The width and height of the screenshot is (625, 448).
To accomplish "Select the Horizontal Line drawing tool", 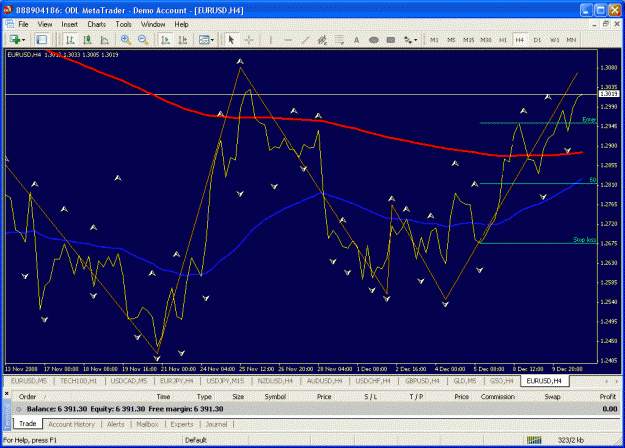I will pos(288,40).
